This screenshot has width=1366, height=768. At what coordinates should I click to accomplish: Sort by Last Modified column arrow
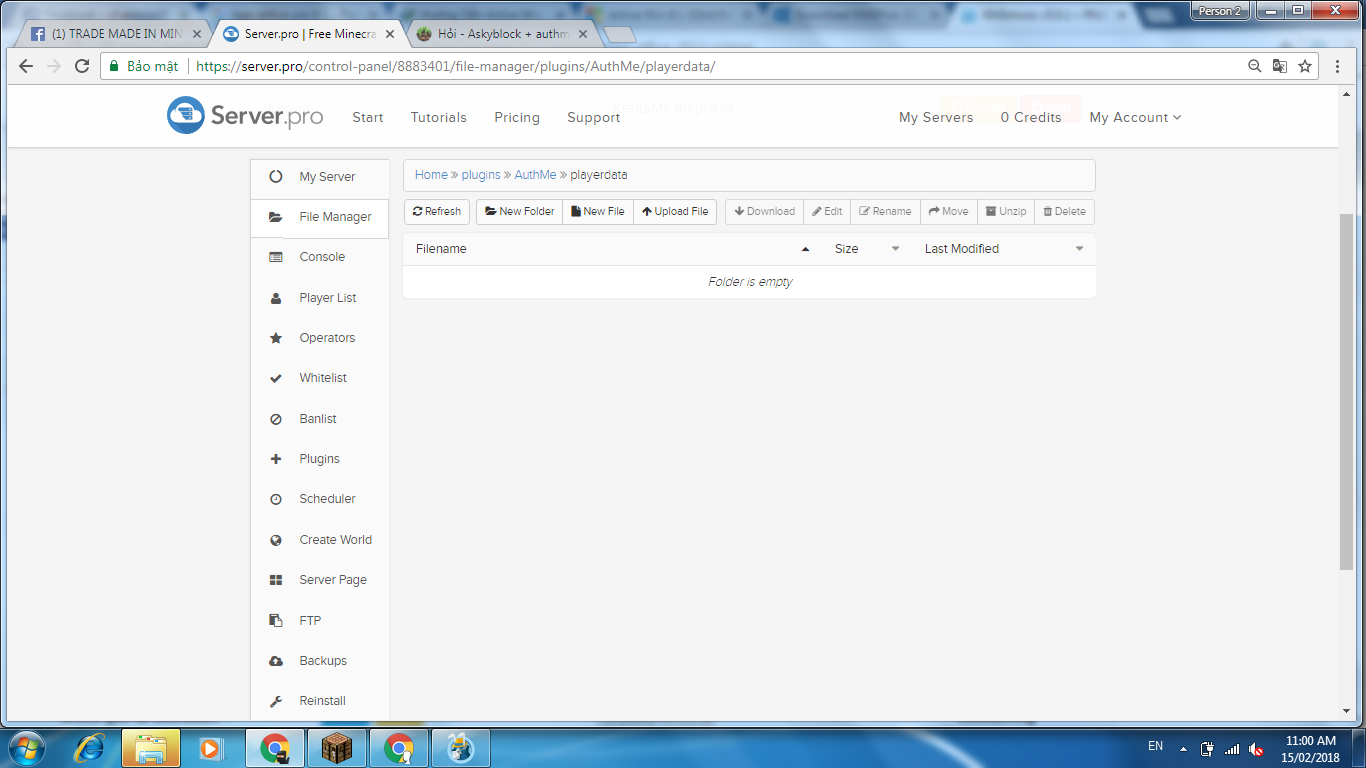(1079, 249)
